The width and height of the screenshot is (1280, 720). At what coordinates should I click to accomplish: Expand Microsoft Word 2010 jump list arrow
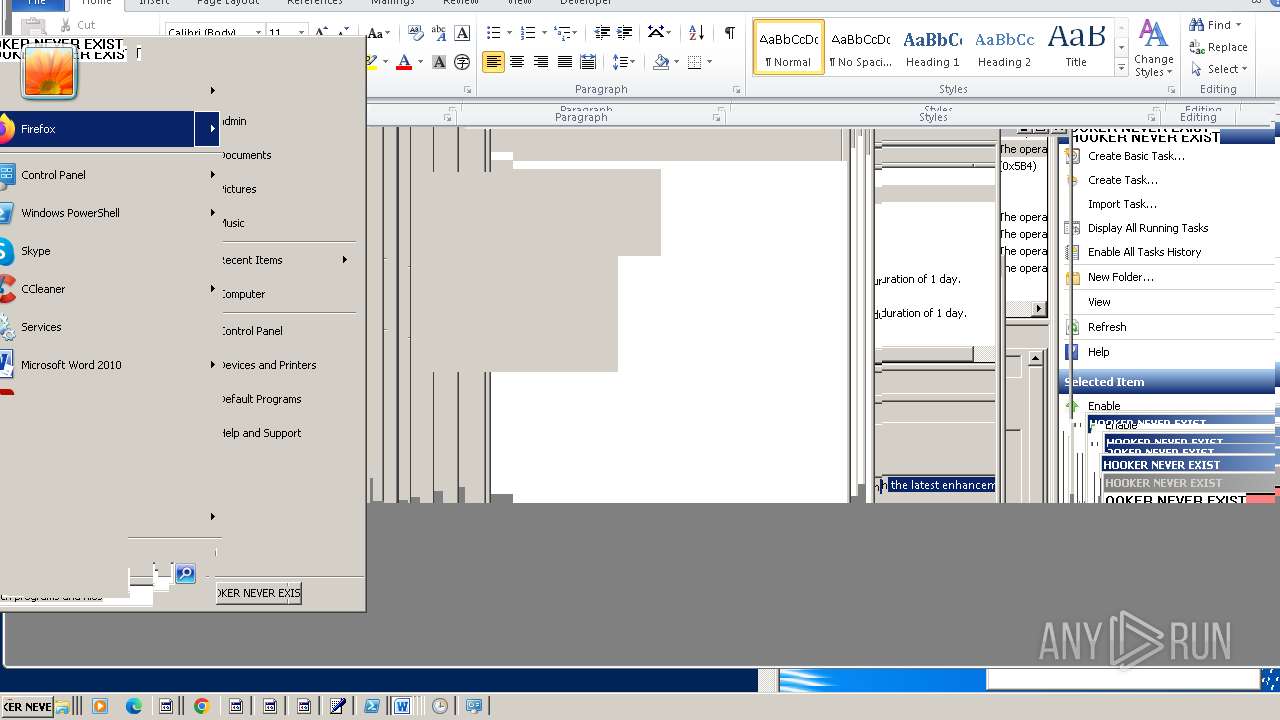(x=212, y=365)
